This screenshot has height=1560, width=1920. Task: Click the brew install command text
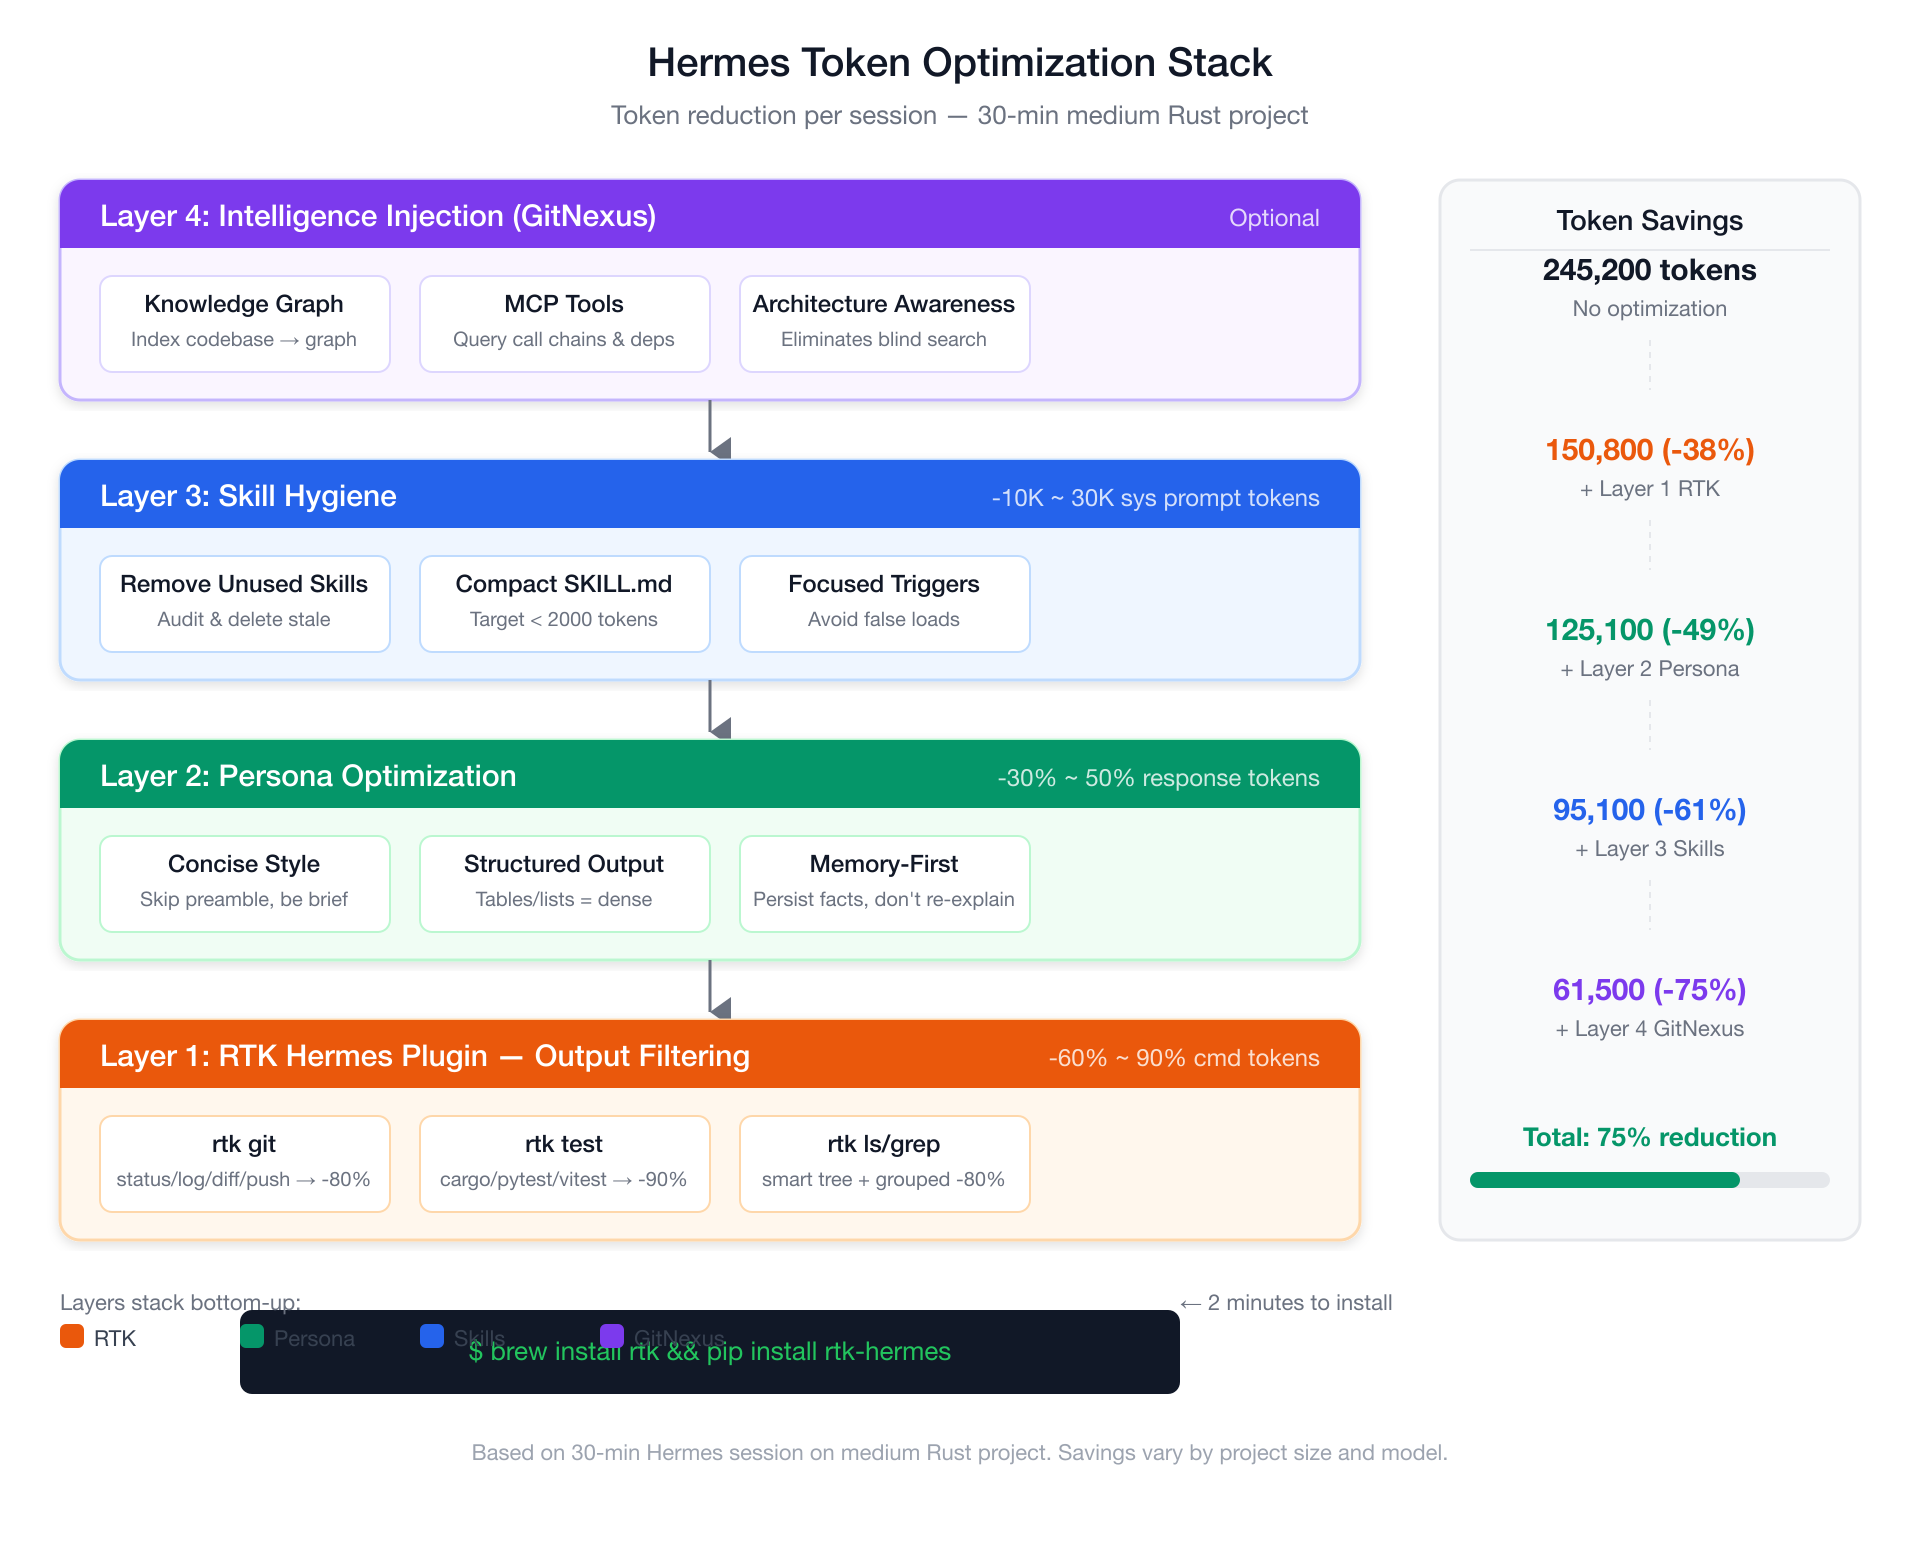click(710, 1351)
